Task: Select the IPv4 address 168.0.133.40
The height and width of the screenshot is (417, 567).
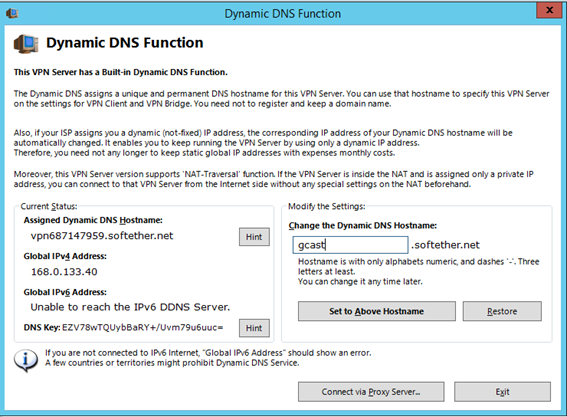Action: (x=64, y=272)
